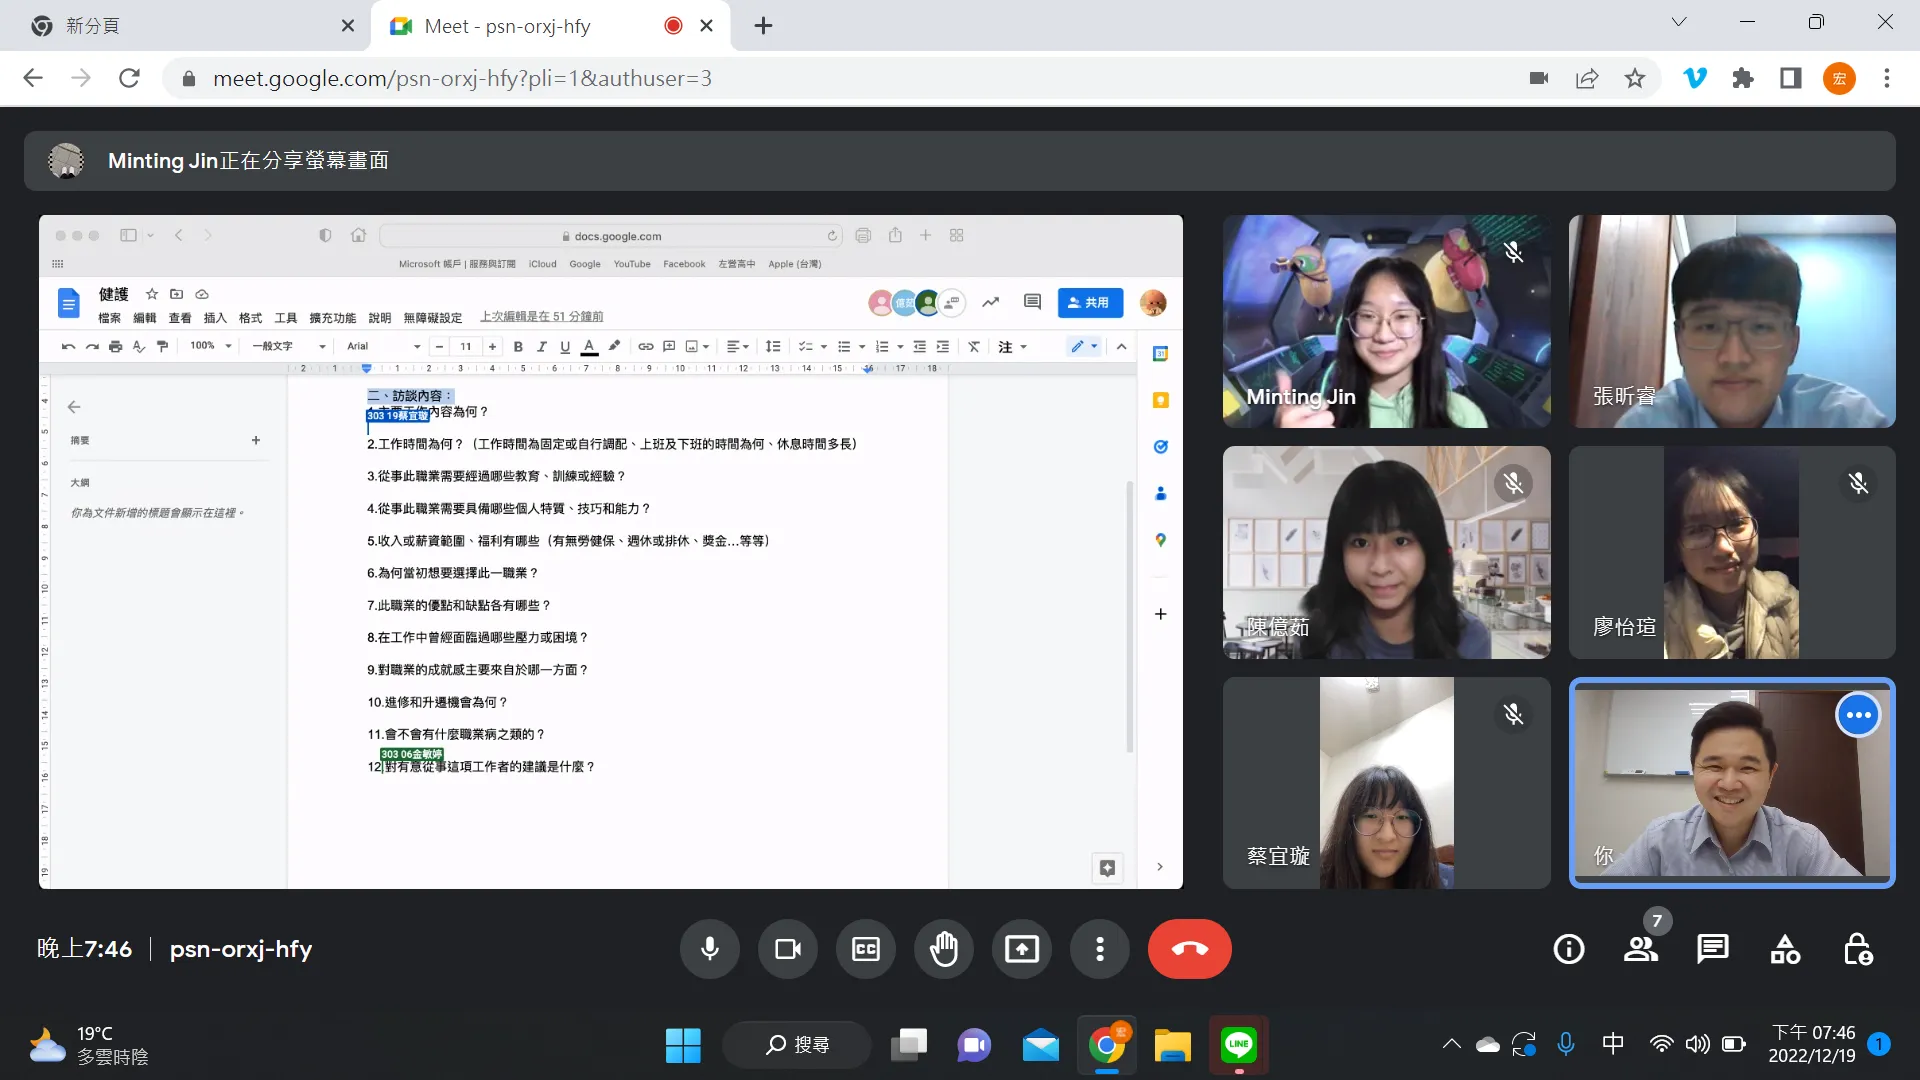This screenshot has height=1080, width=1920.
Task: View meeting details info
Action: tap(1568, 949)
